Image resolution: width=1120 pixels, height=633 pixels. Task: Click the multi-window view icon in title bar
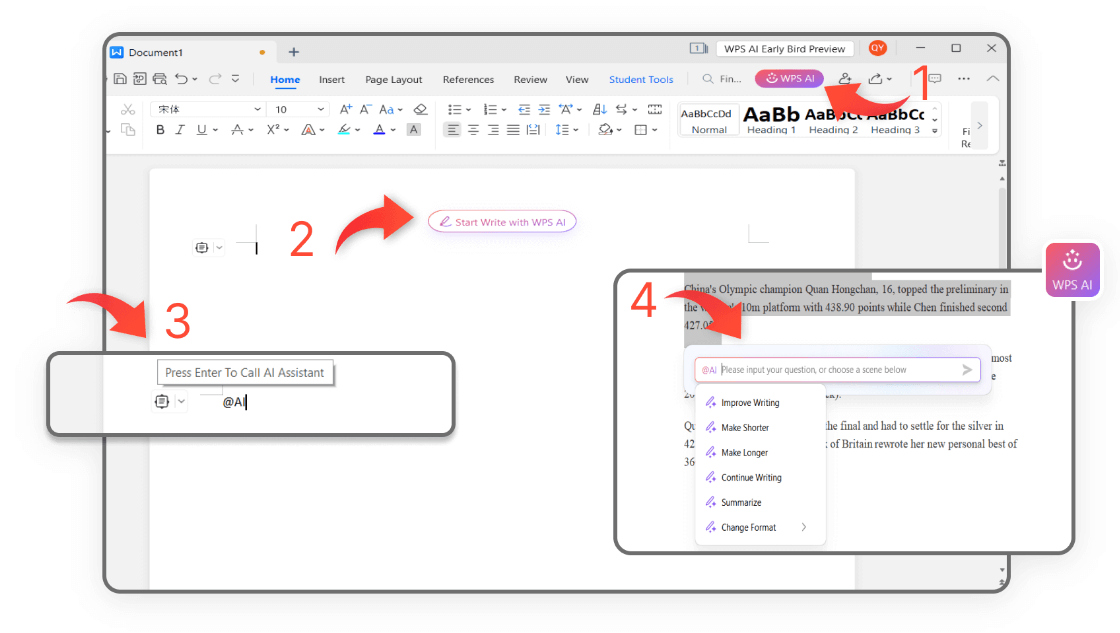[698, 48]
